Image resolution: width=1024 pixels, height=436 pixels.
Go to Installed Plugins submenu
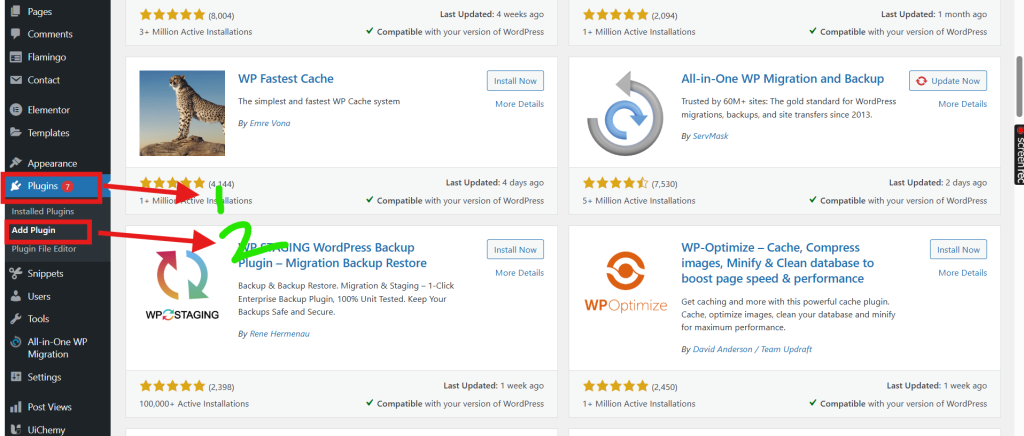tap(42, 211)
